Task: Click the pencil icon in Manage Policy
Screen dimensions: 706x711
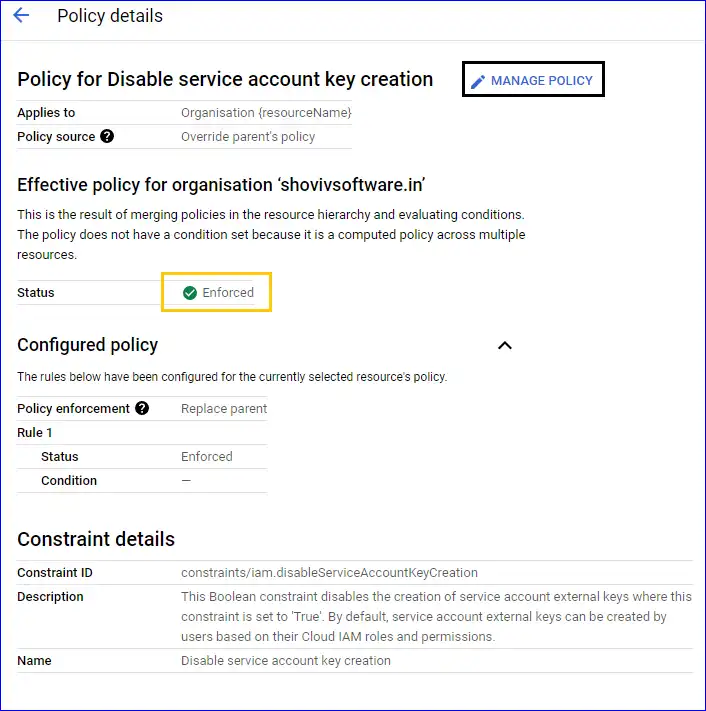Action: (x=478, y=81)
